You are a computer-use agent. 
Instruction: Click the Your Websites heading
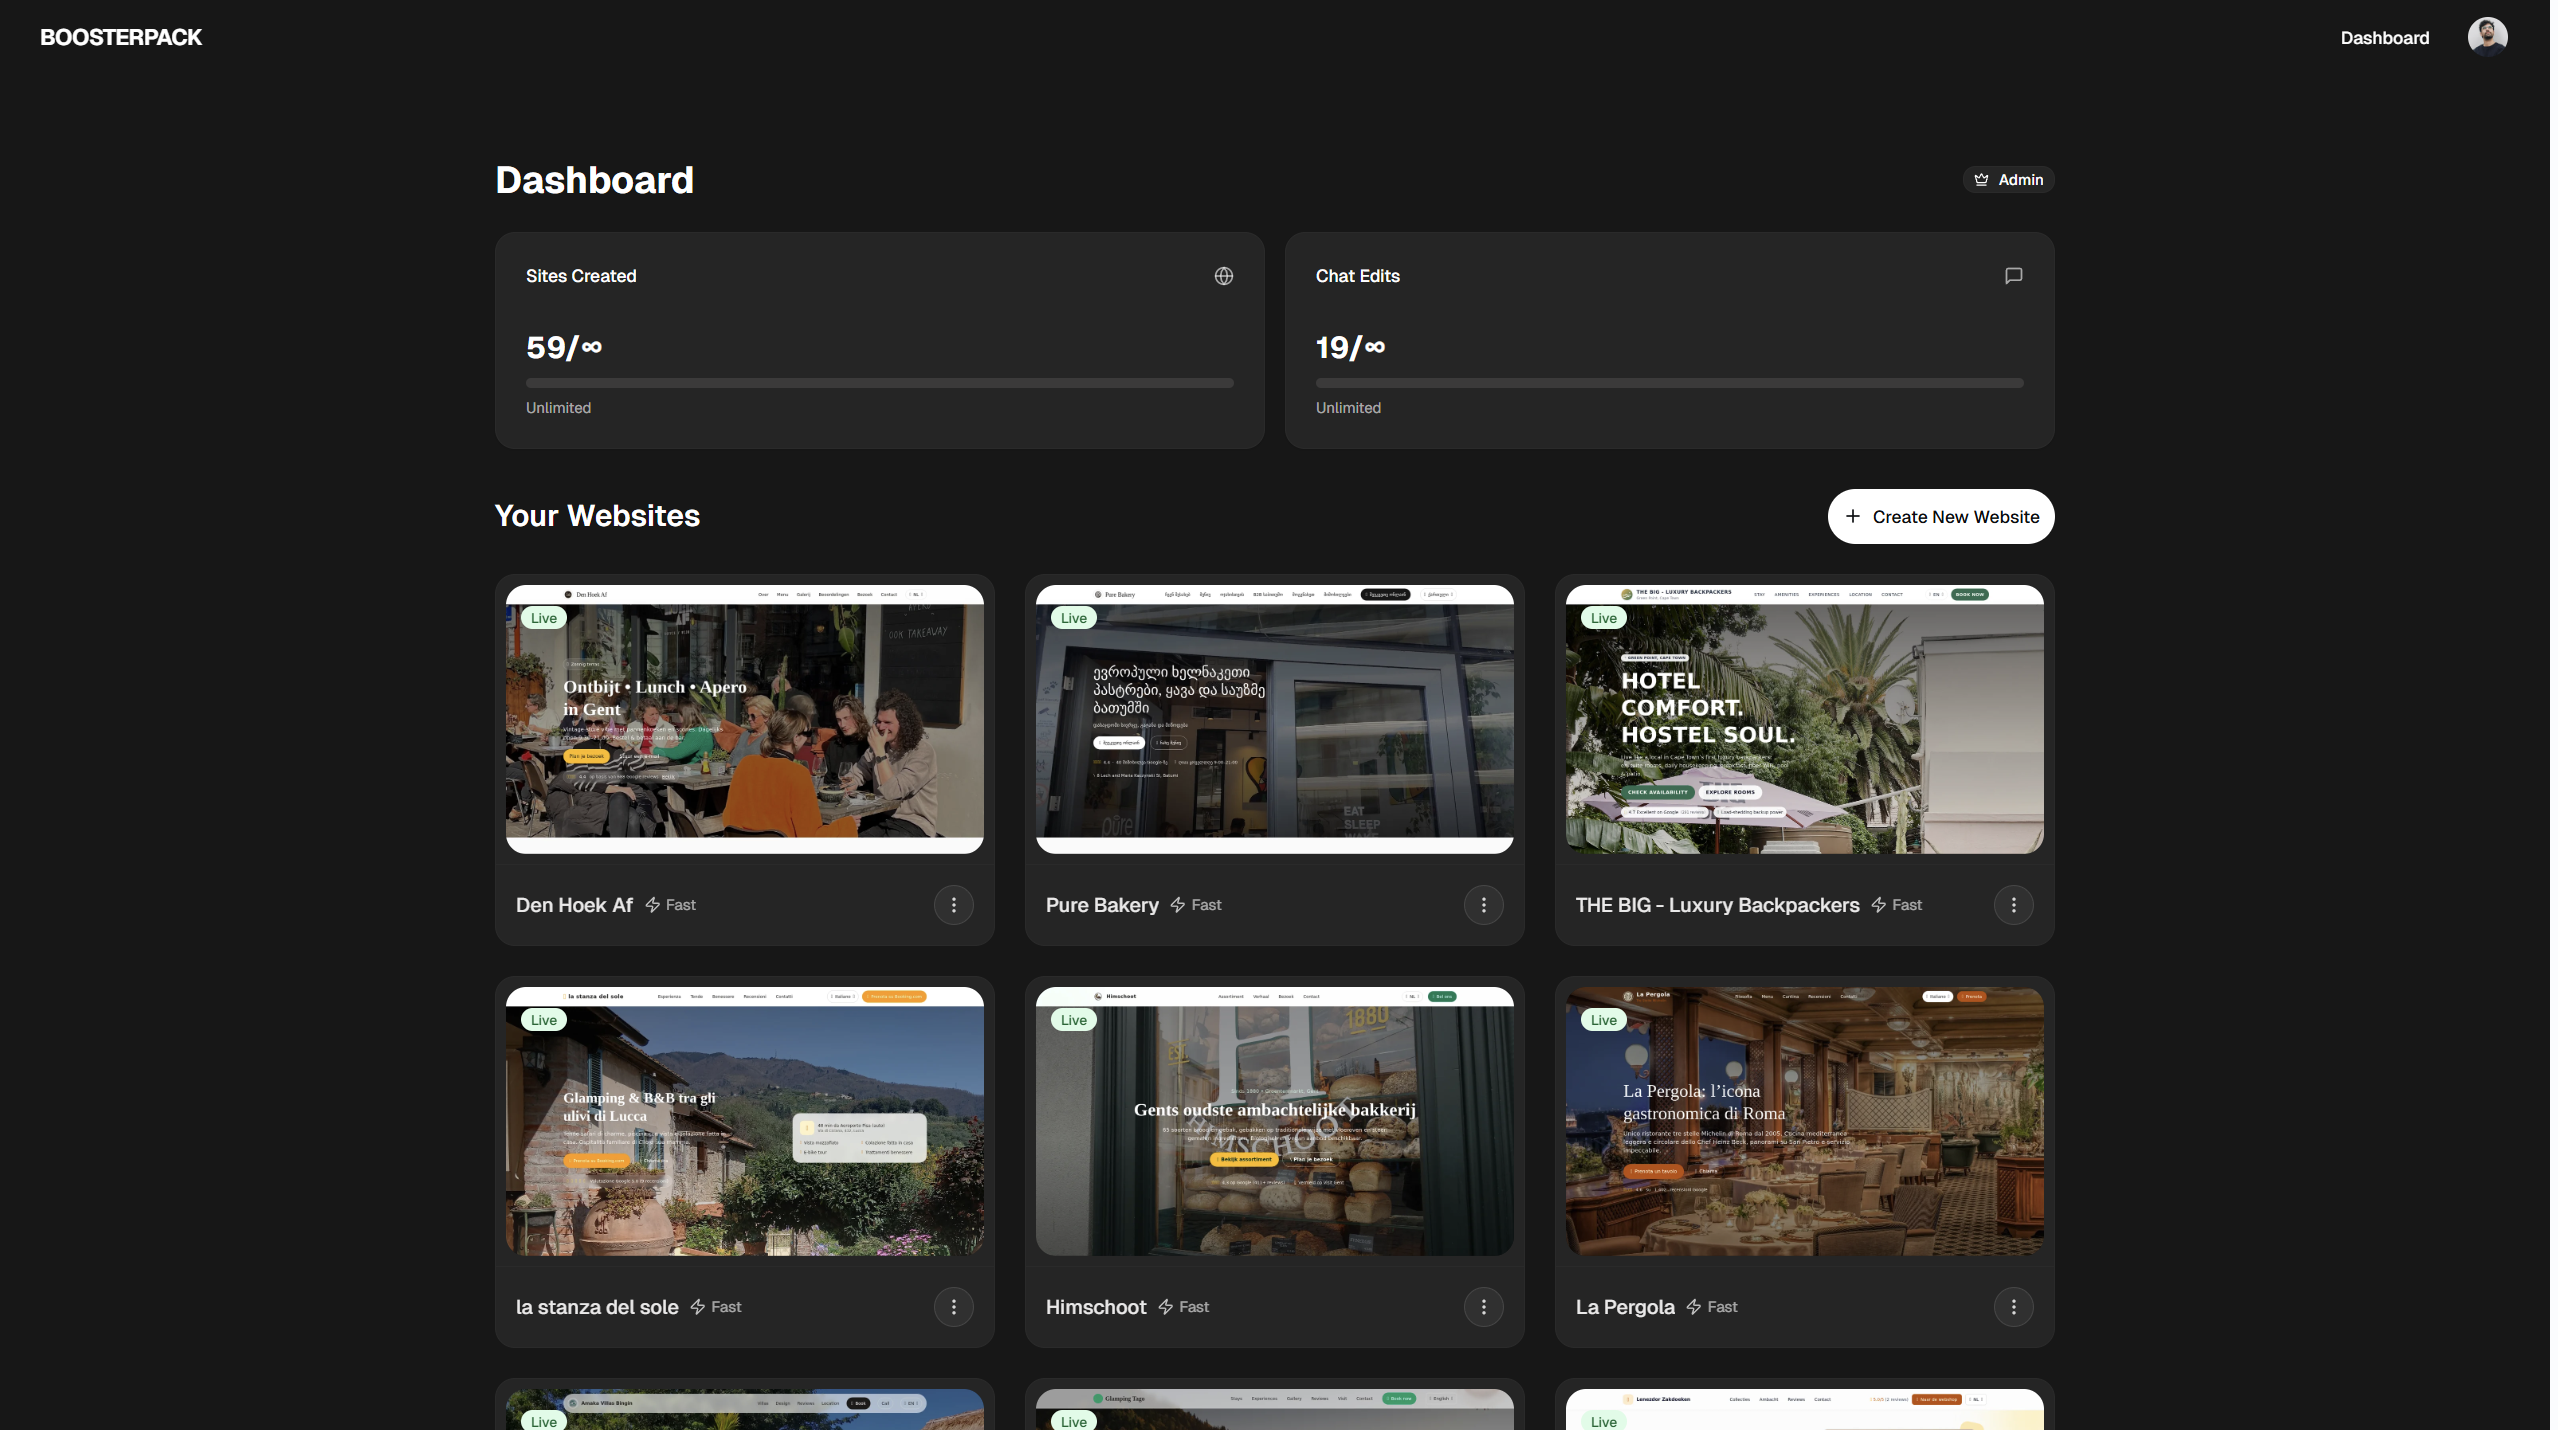[597, 516]
